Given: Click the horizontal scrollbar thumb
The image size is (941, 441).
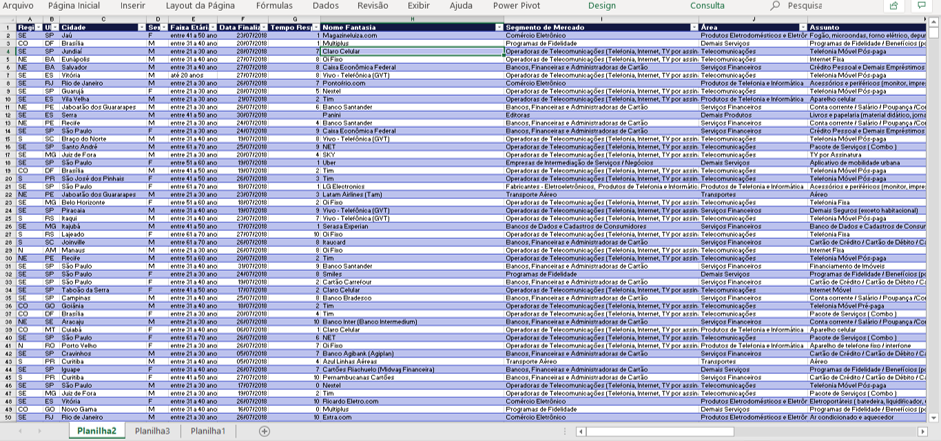Looking at the screenshot, I should click(660, 431).
